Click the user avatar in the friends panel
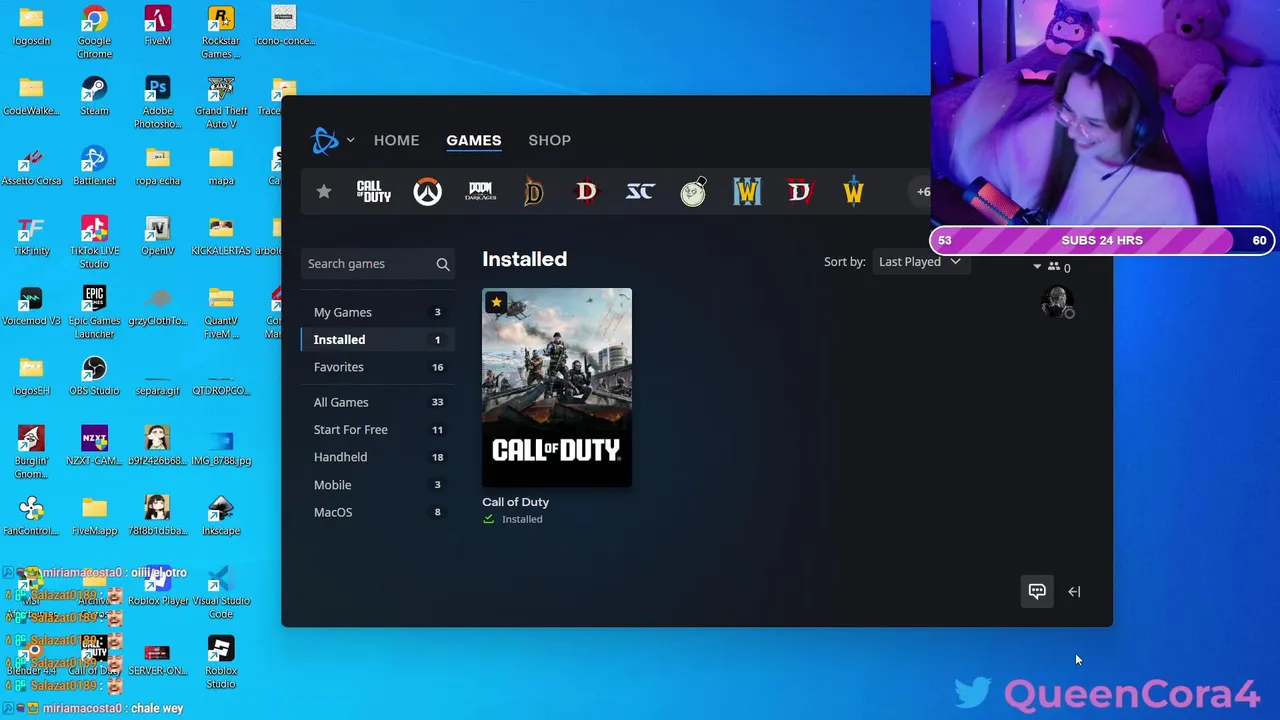1280x720 pixels. click(1057, 302)
